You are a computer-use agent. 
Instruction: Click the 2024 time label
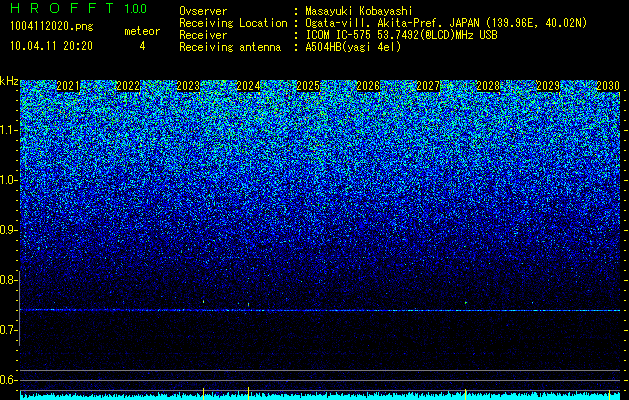[248, 86]
